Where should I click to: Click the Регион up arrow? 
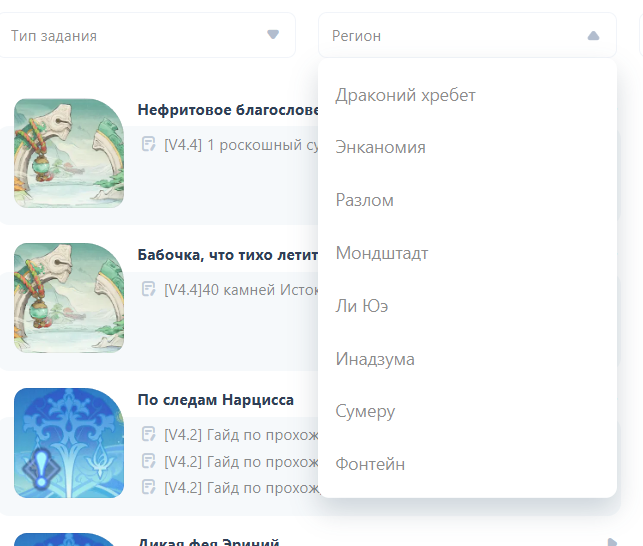click(593, 36)
